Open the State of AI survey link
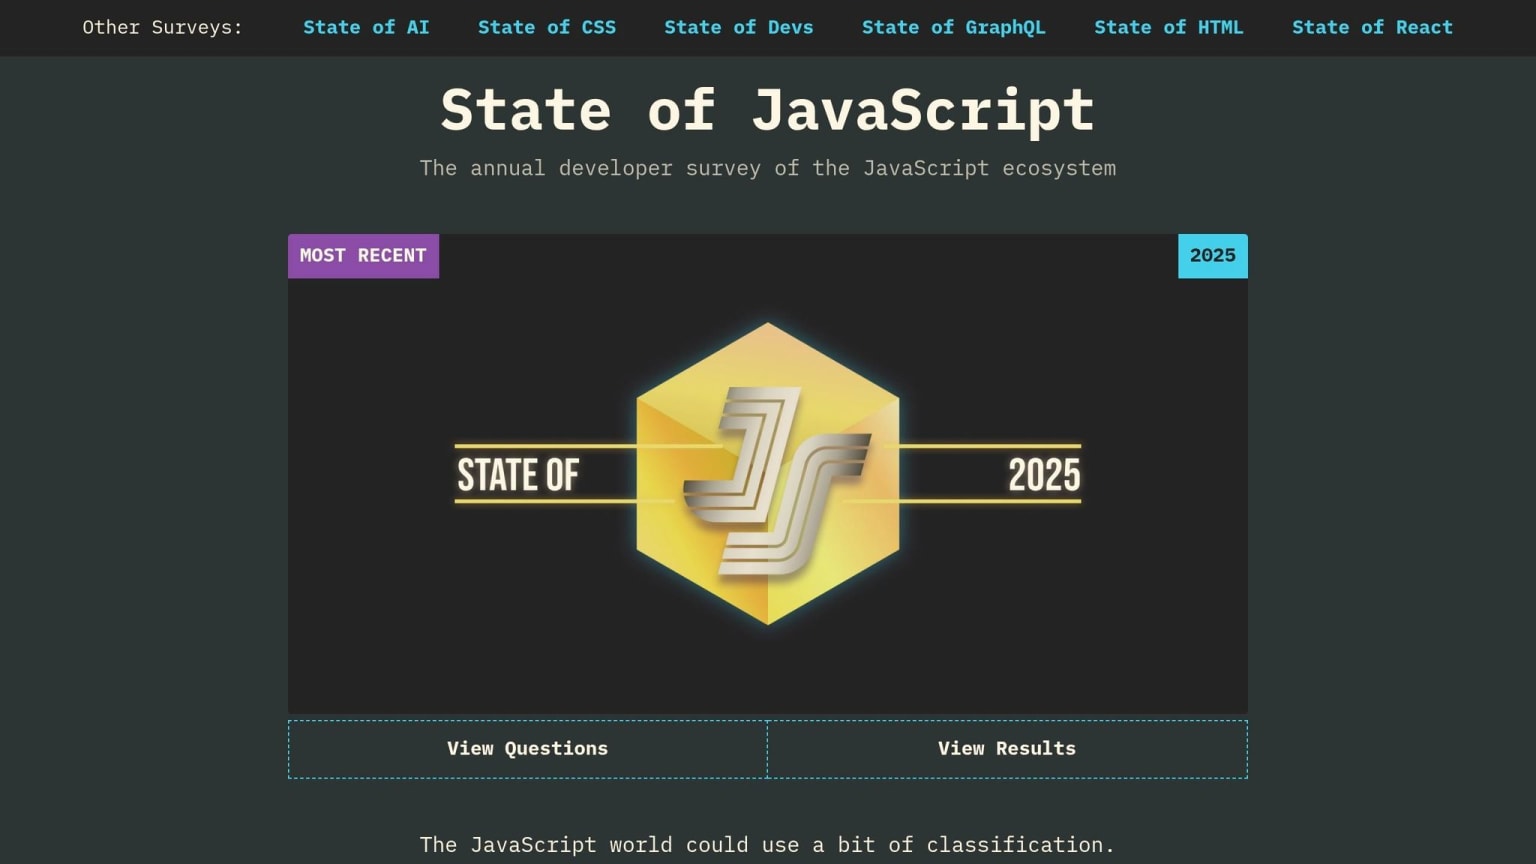This screenshot has height=864, width=1536. (366, 27)
